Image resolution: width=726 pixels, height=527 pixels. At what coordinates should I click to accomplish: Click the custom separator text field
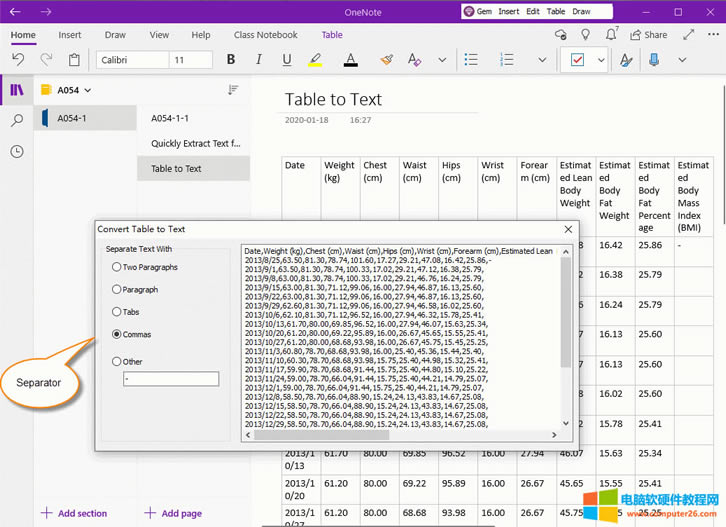170,379
